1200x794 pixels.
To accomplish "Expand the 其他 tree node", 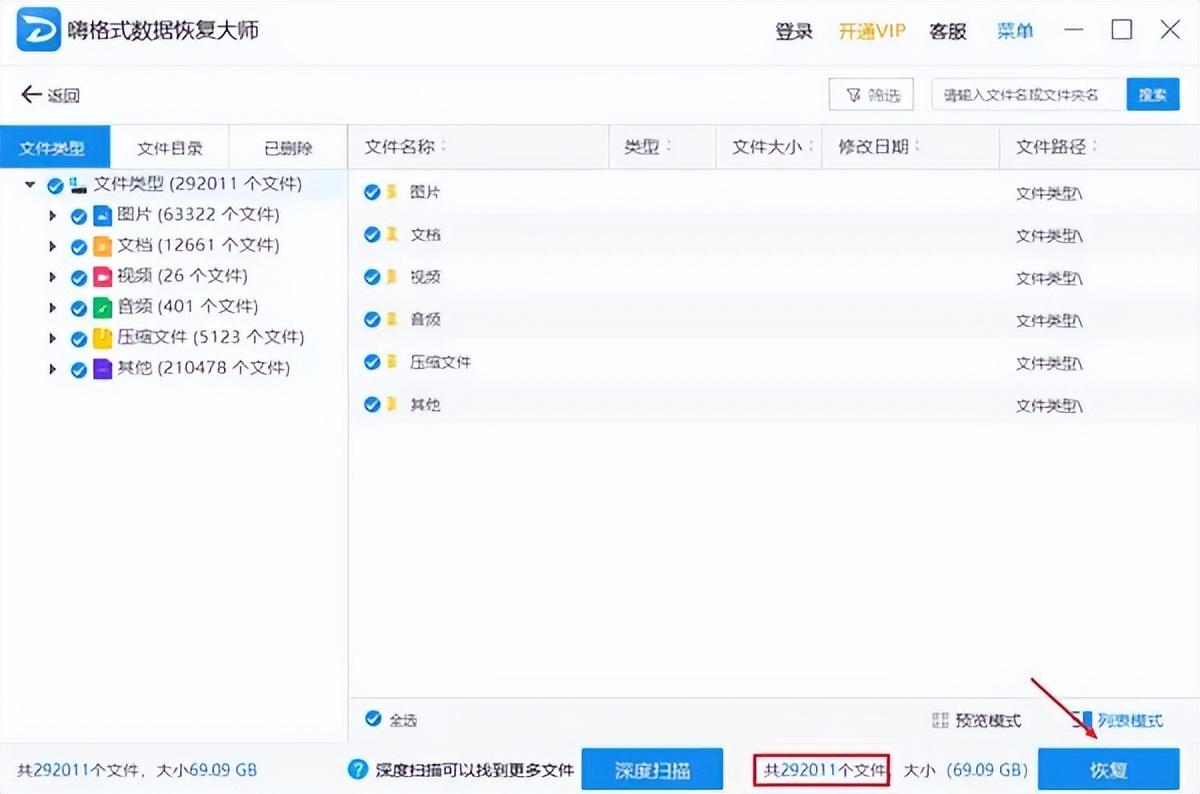I will pos(53,369).
